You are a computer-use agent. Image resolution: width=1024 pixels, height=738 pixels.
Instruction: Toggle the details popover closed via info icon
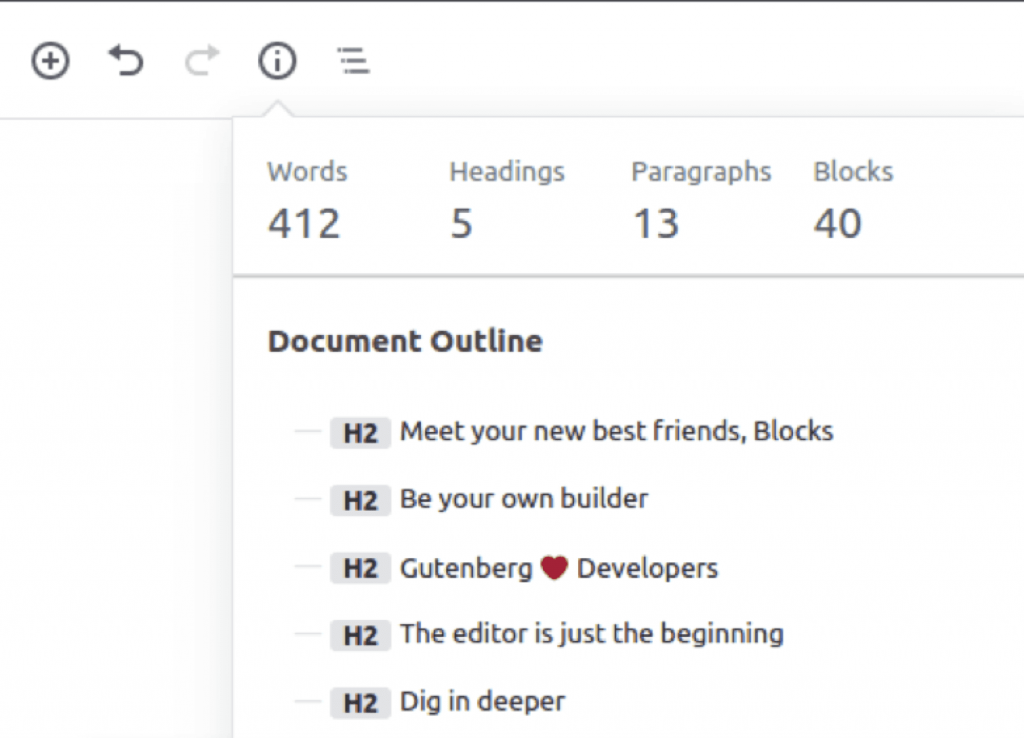277,61
